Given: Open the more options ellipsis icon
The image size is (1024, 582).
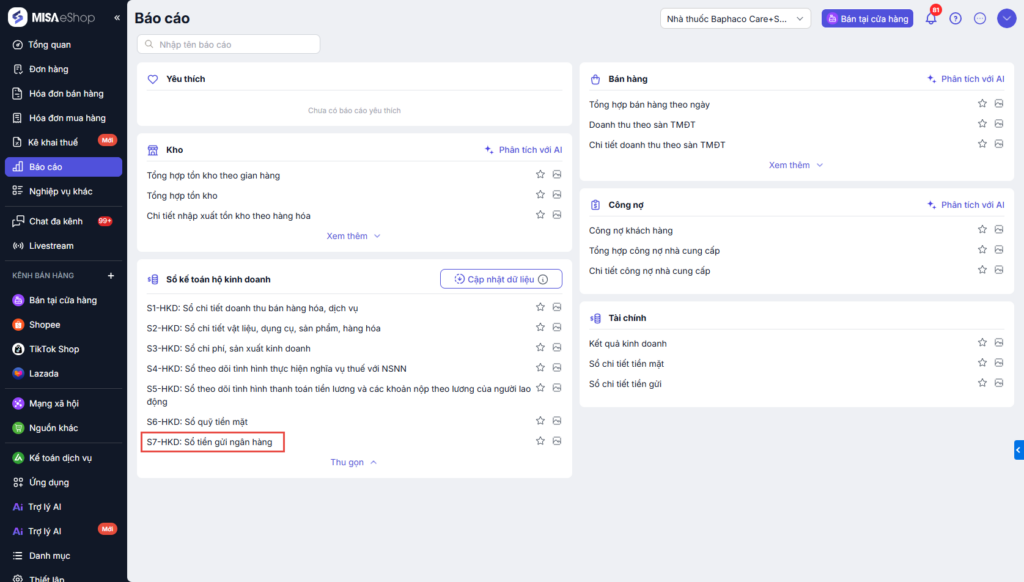Looking at the screenshot, I should (980, 18).
